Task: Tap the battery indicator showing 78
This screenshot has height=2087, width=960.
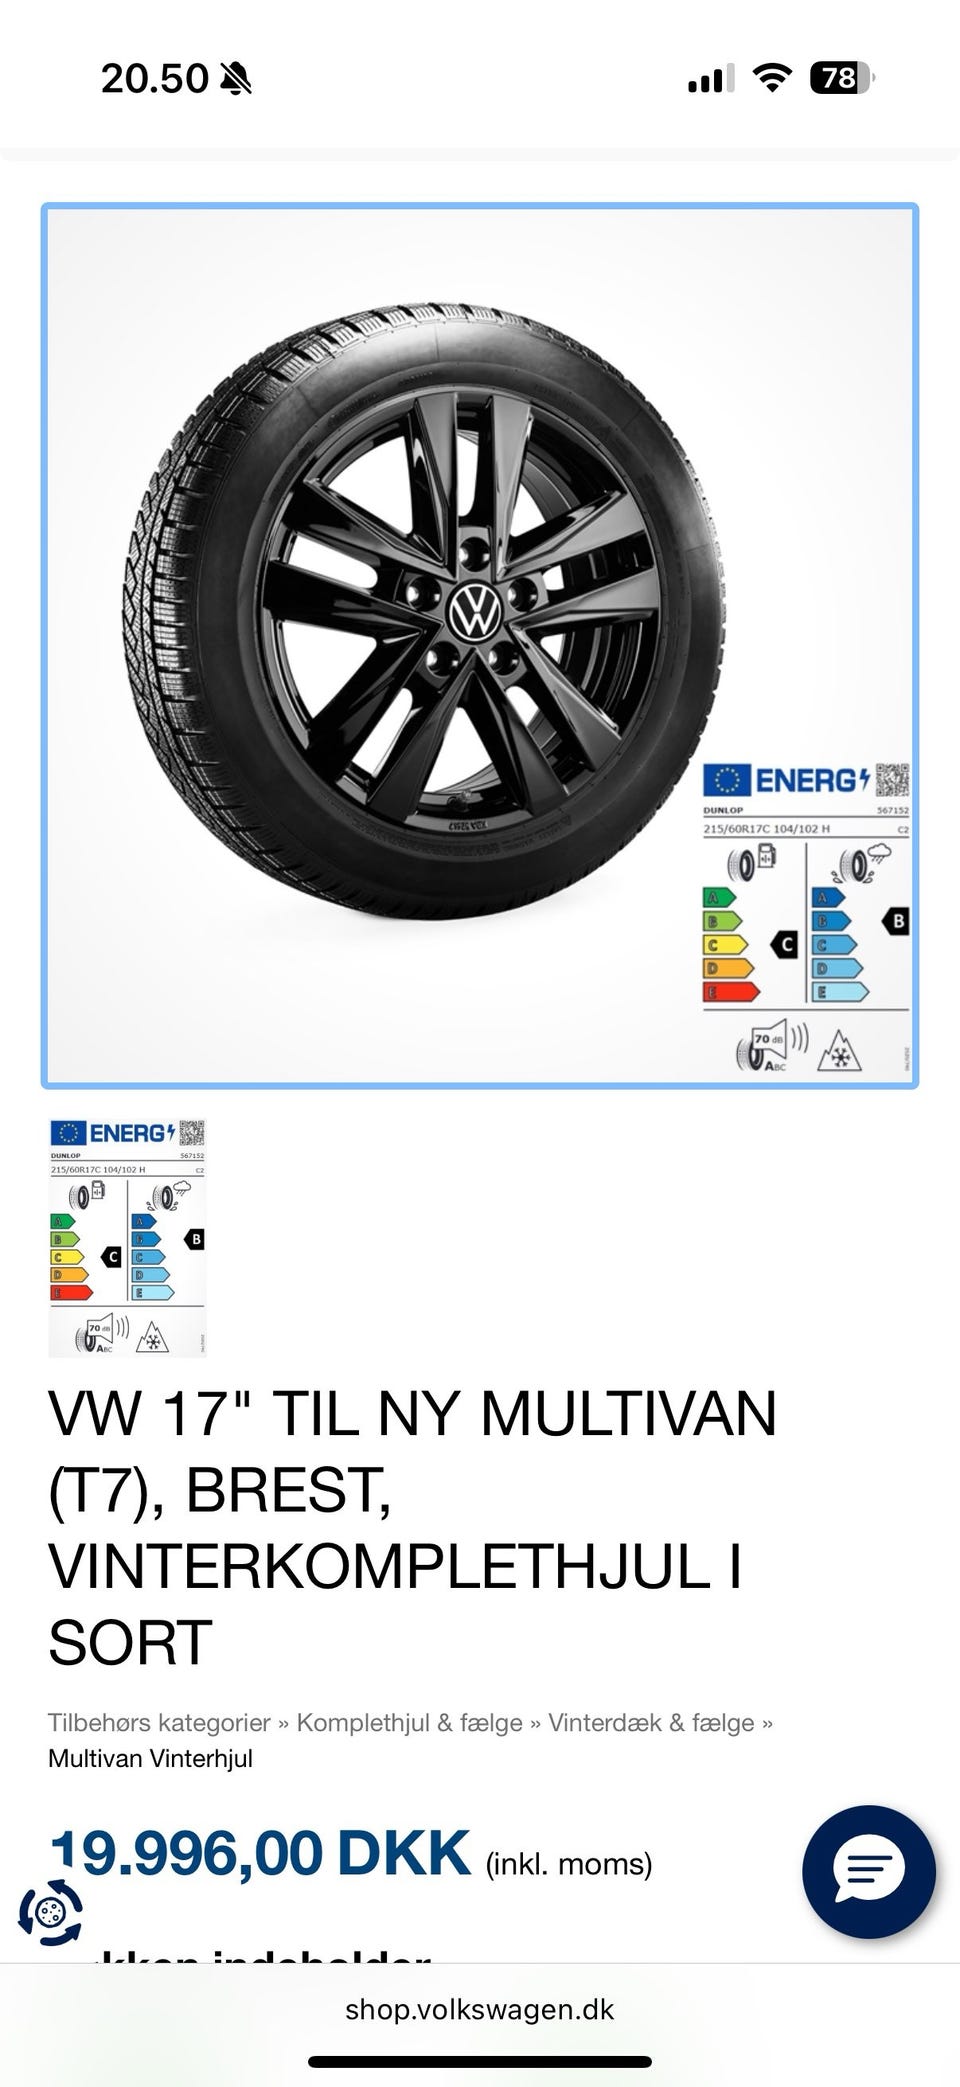Action: coord(841,78)
